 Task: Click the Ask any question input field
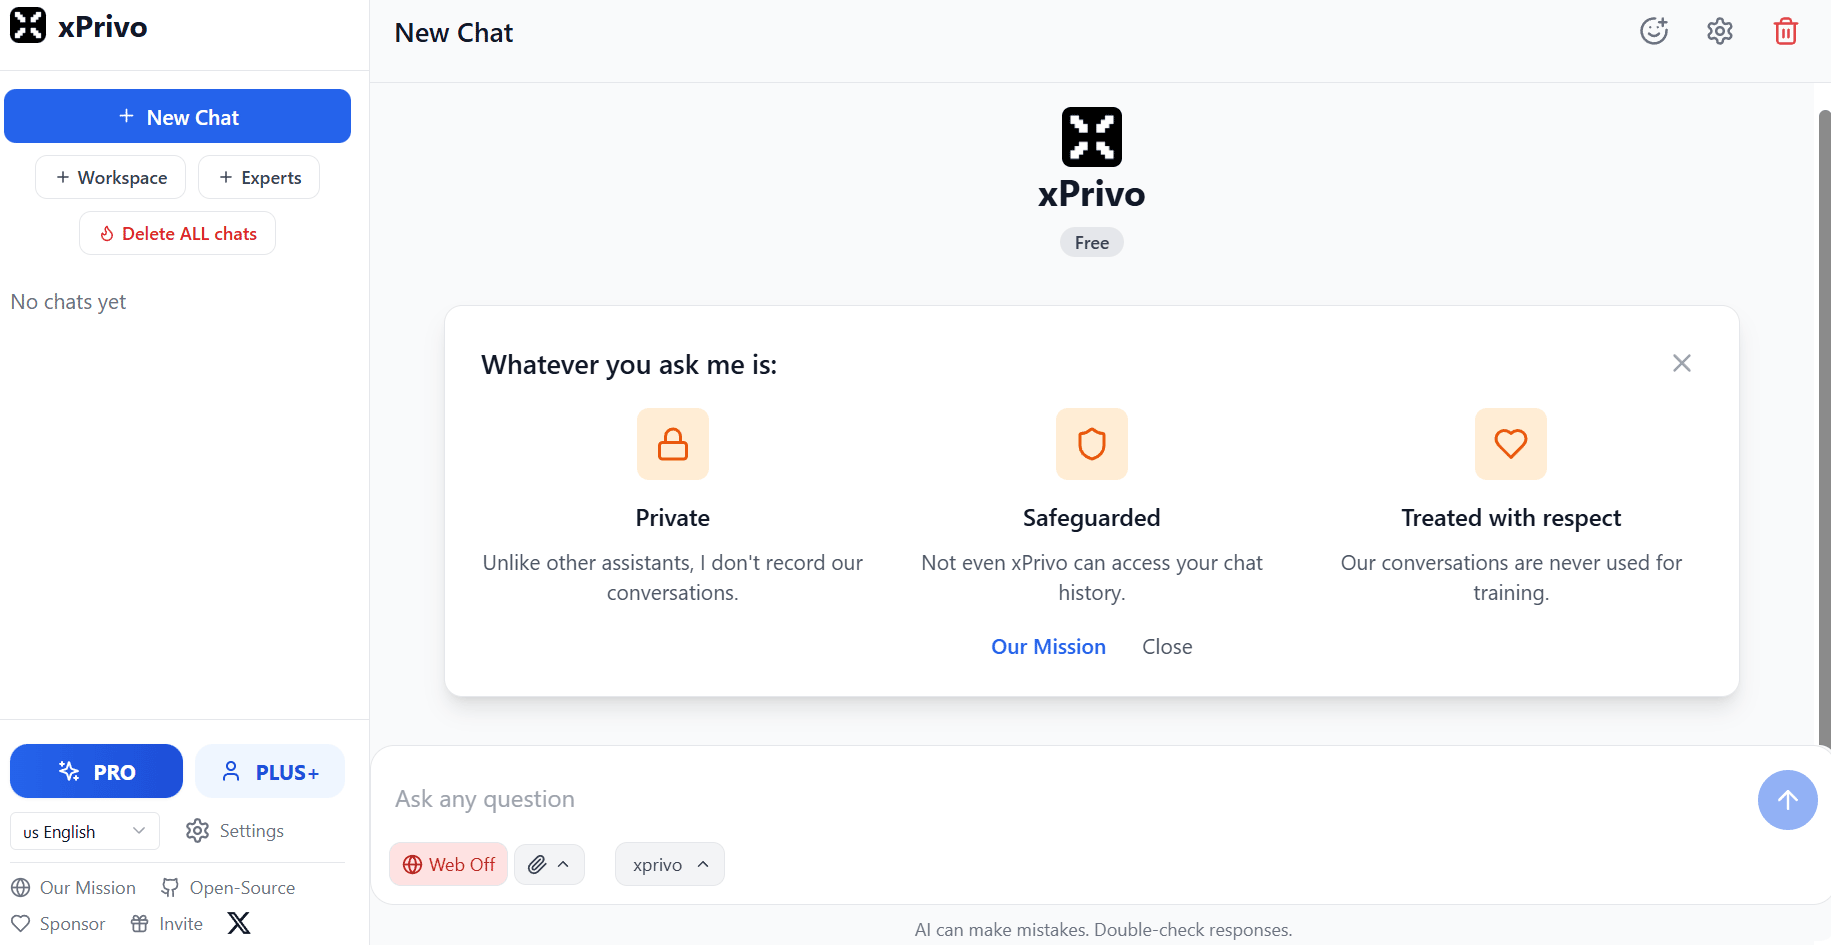(1060, 799)
